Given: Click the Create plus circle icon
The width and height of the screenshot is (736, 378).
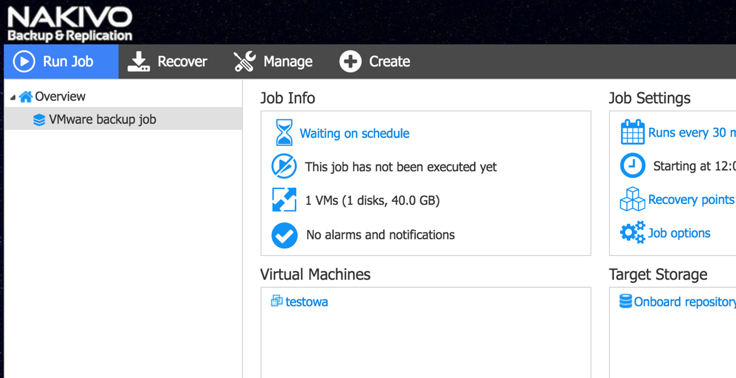Looking at the screenshot, I should (350, 62).
